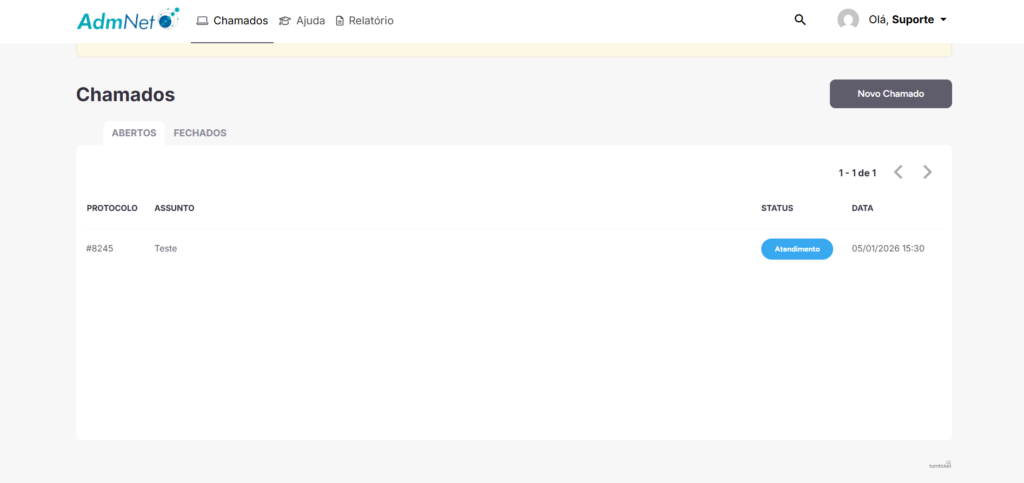Viewport: 1024px width, 483px height.
Task: Click the Teste ticket subject
Action: tap(166, 249)
